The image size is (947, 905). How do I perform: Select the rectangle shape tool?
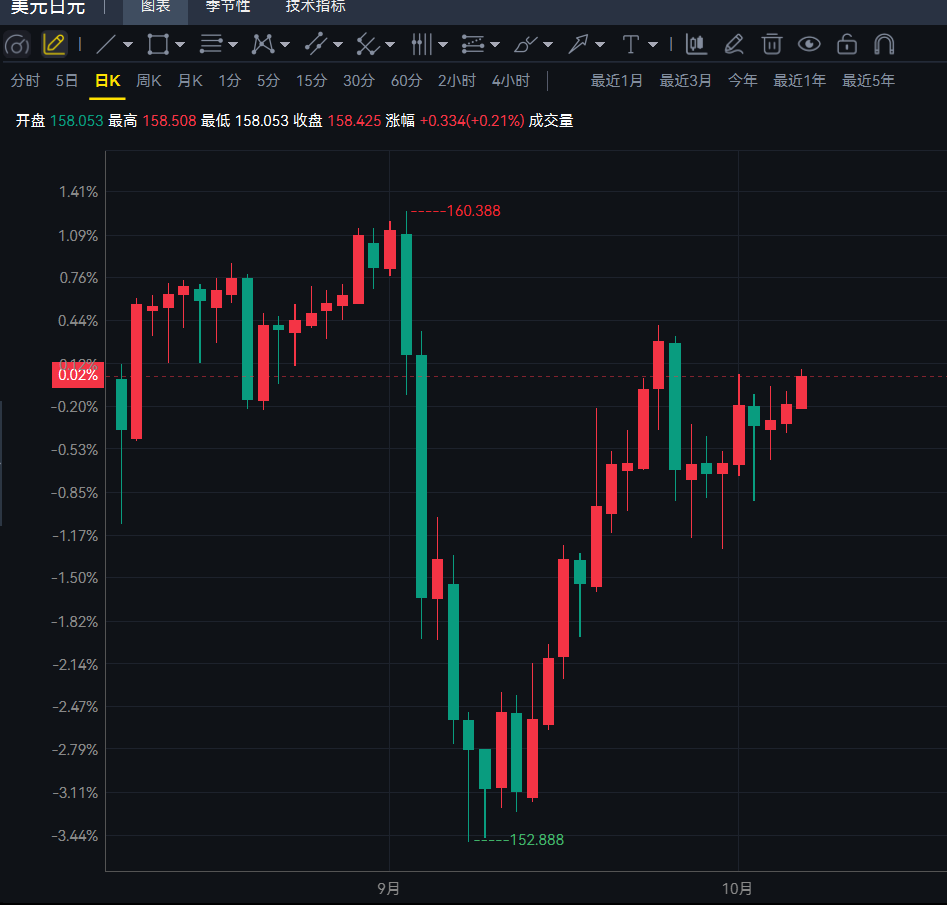158,45
